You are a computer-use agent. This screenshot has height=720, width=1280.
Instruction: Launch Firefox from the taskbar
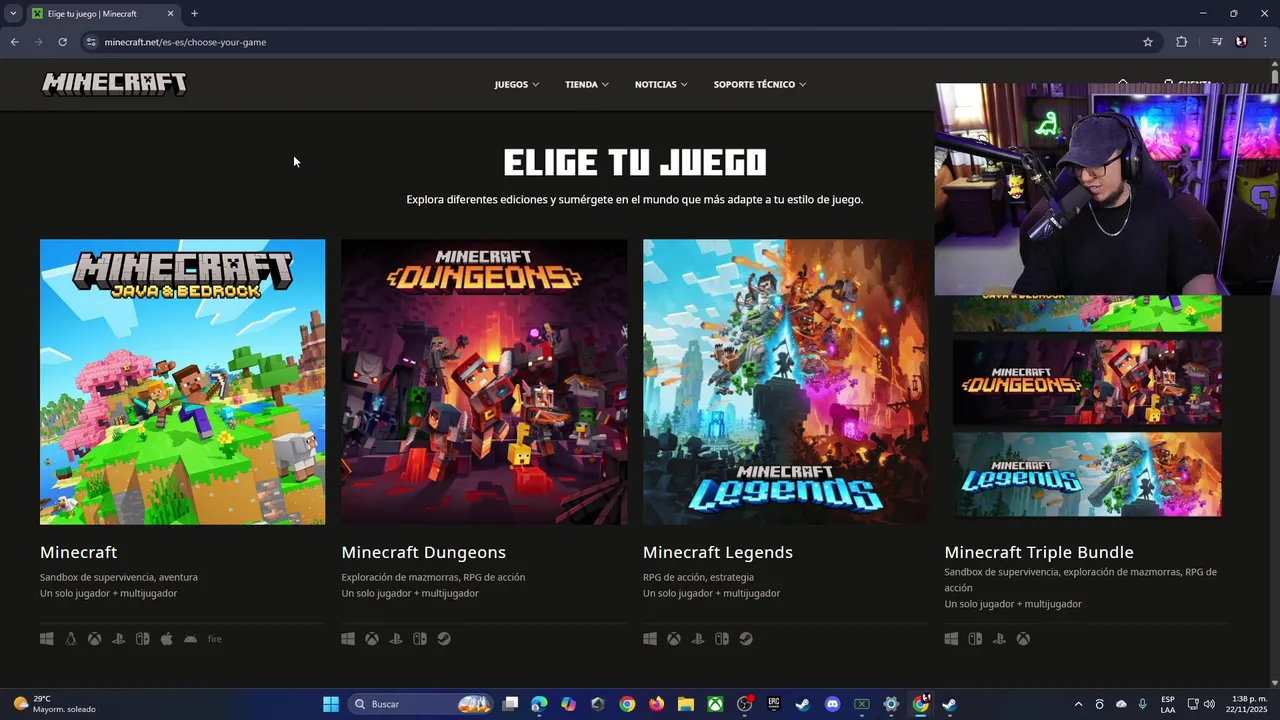coord(656,704)
